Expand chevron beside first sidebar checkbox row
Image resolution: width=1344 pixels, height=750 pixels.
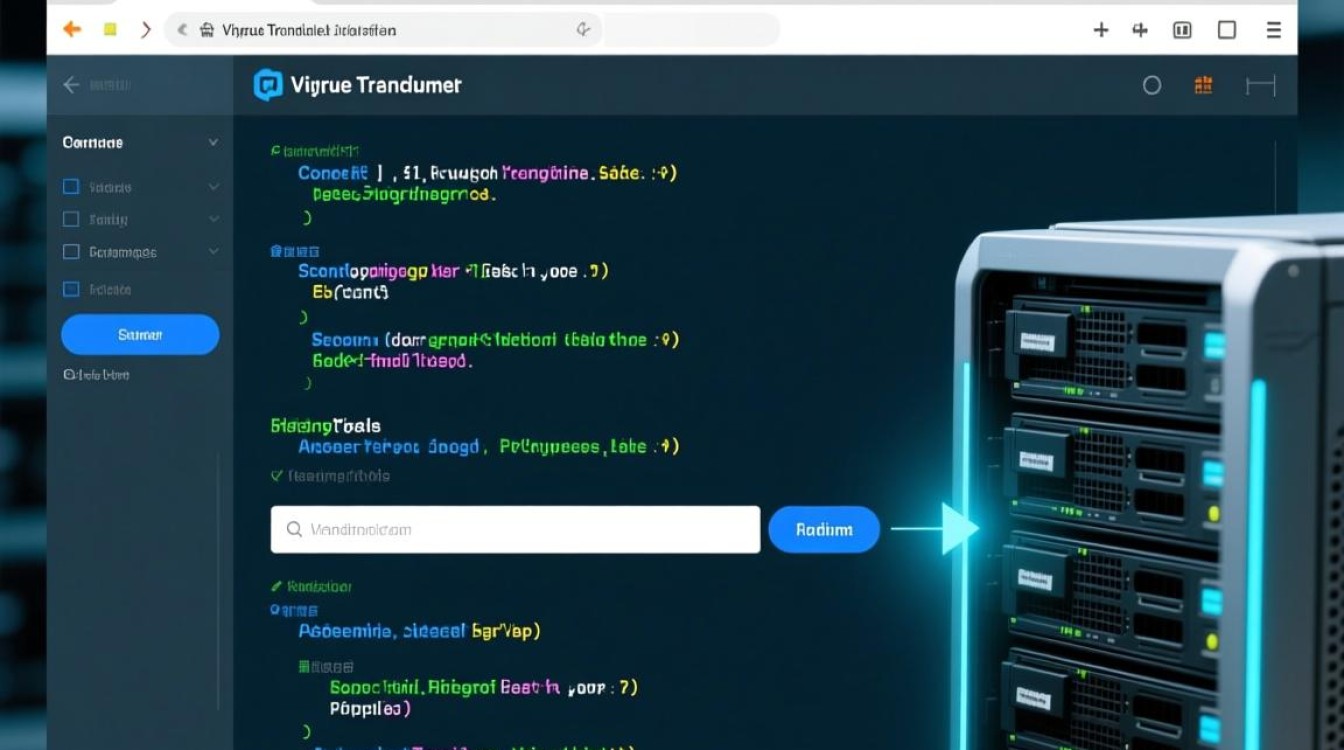[213, 187]
